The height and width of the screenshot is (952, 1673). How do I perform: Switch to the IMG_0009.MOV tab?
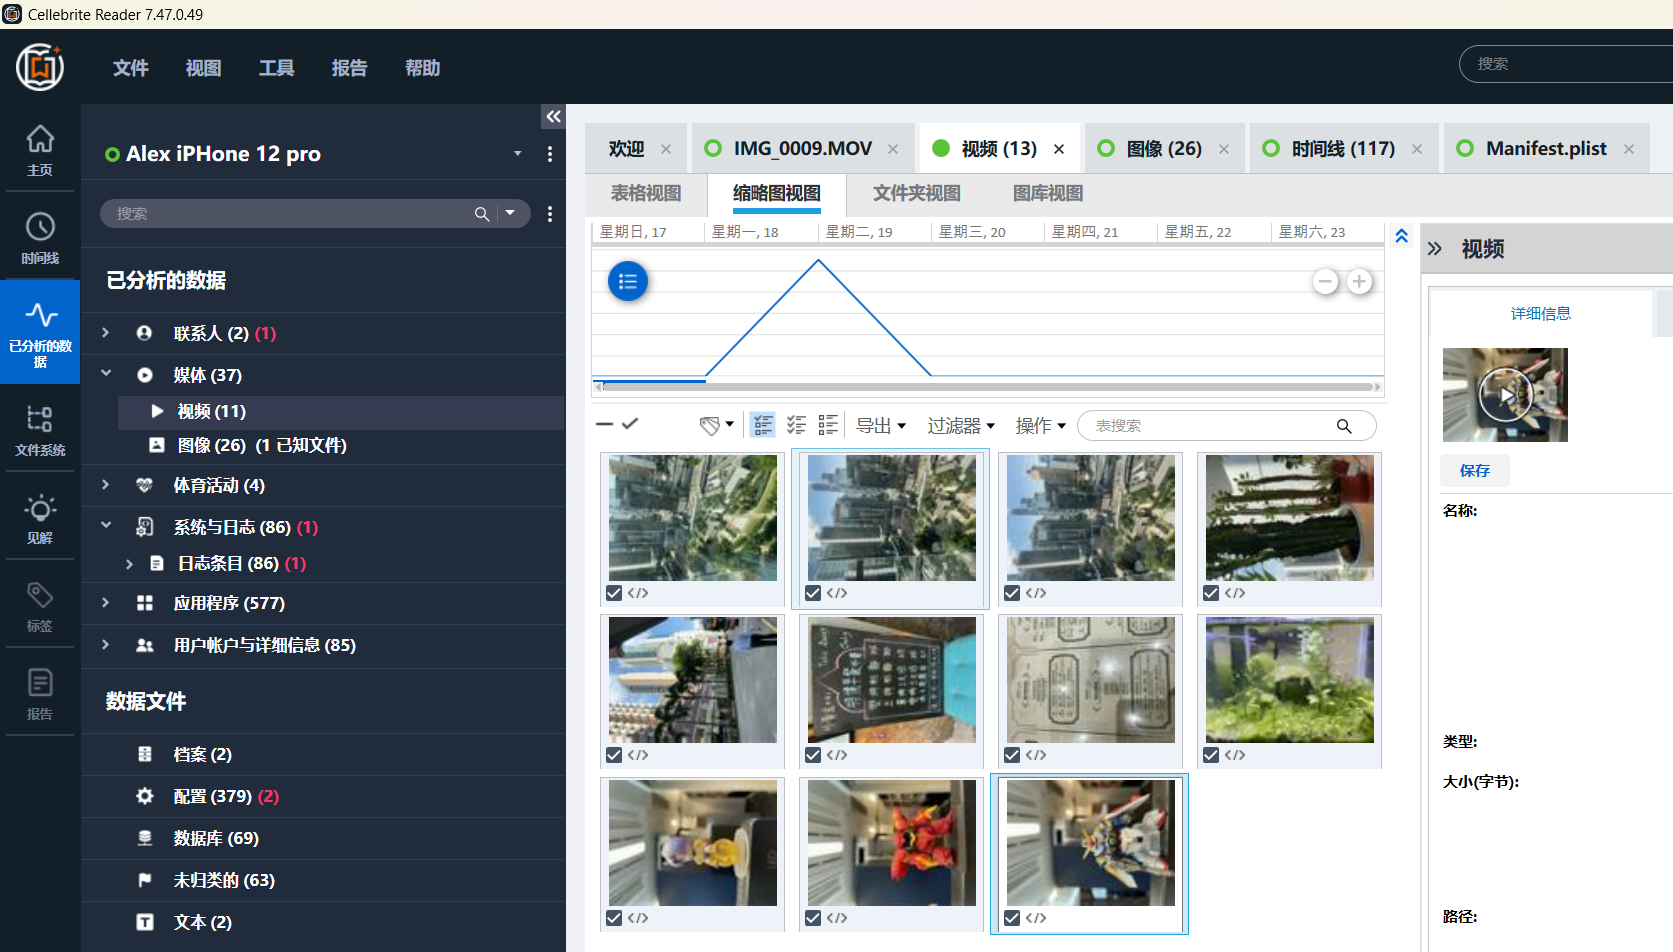pyautogui.click(x=802, y=149)
